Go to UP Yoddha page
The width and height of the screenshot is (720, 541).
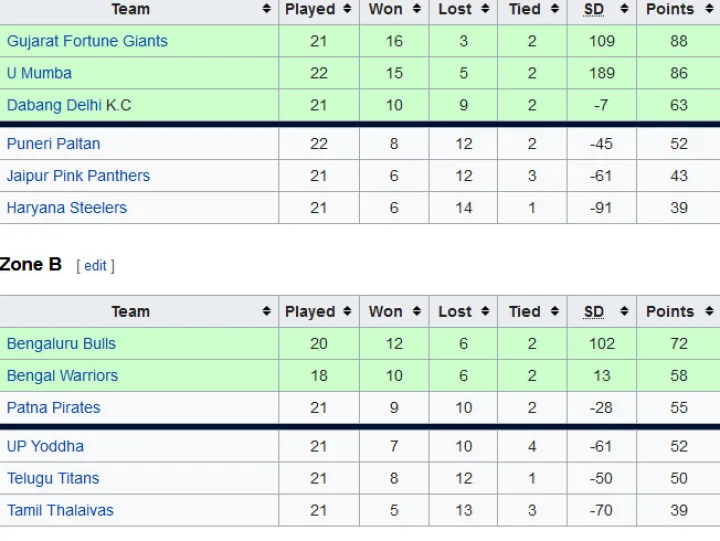click(x=45, y=446)
